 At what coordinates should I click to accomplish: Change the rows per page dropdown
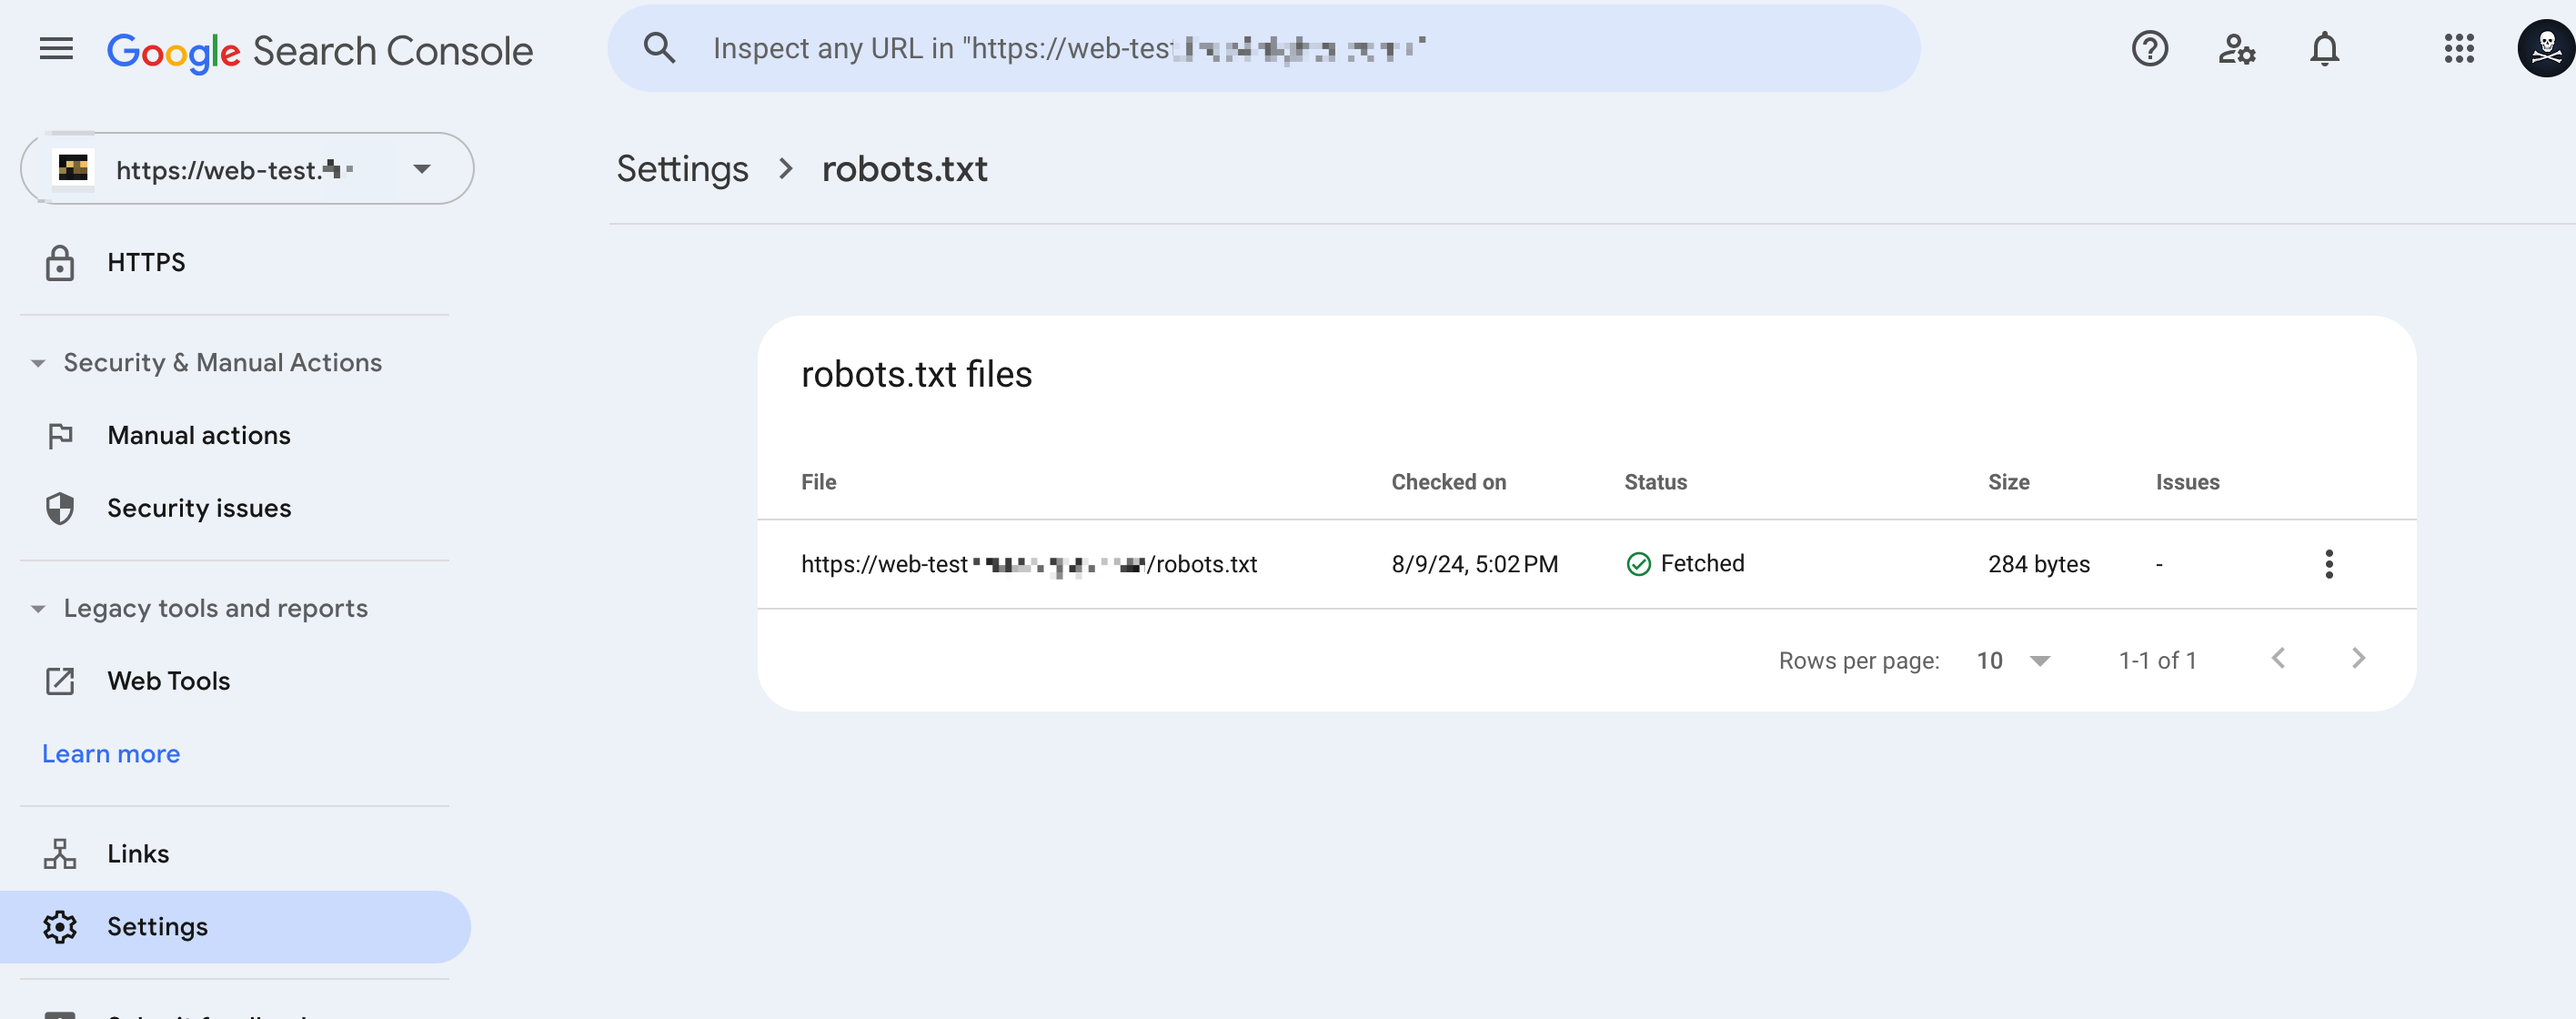point(2011,660)
